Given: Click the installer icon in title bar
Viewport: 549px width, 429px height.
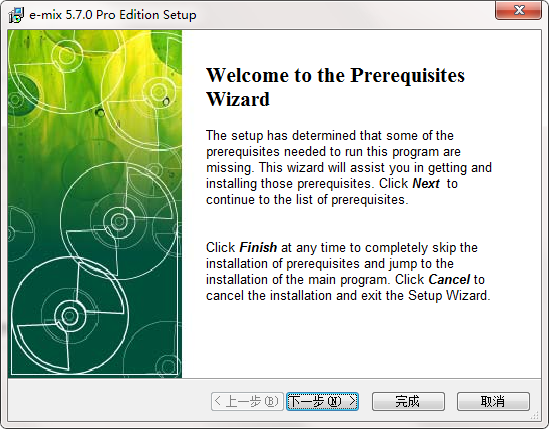Looking at the screenshot, I should click(x=15, y=15).
